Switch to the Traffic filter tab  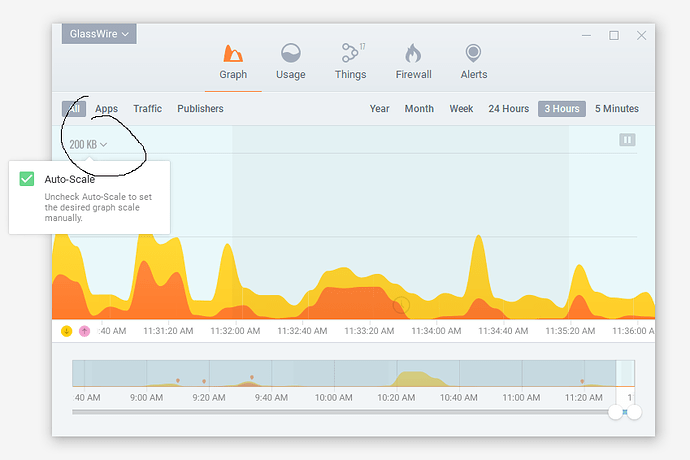[147, 109]
